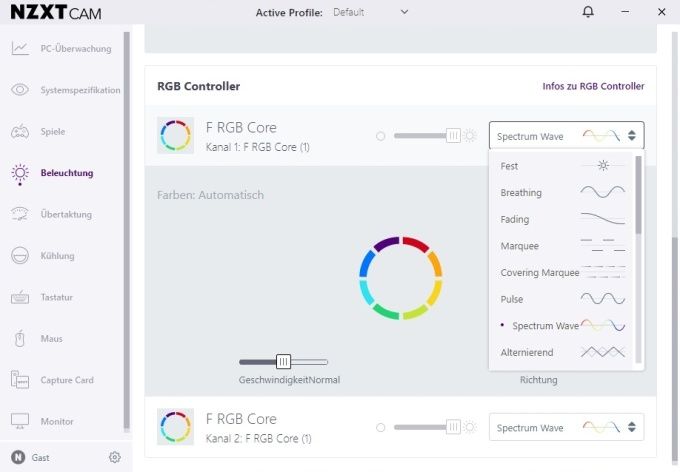The image size is (680, 472).
Task: Open the Capture Card icon
Action: [20, 380]
